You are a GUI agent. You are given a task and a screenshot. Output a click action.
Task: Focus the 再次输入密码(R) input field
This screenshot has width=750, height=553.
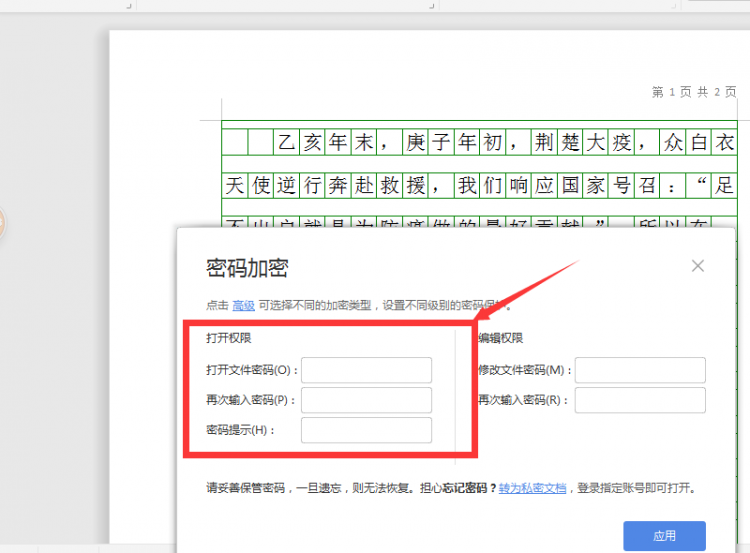point(640,400)
